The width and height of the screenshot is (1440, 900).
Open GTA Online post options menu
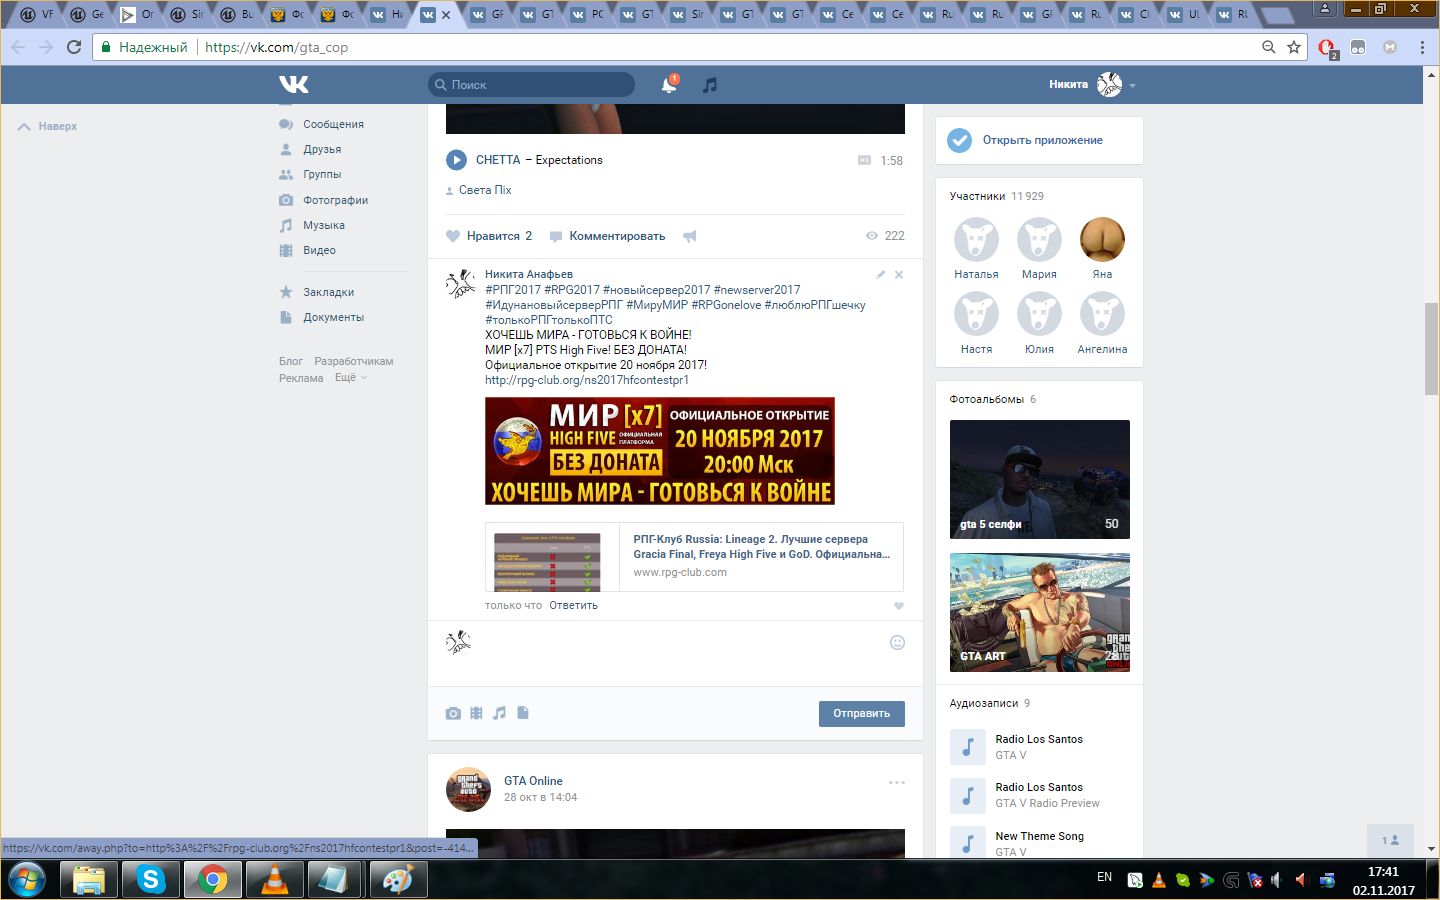pyautogui.click(x=896, y=782)
